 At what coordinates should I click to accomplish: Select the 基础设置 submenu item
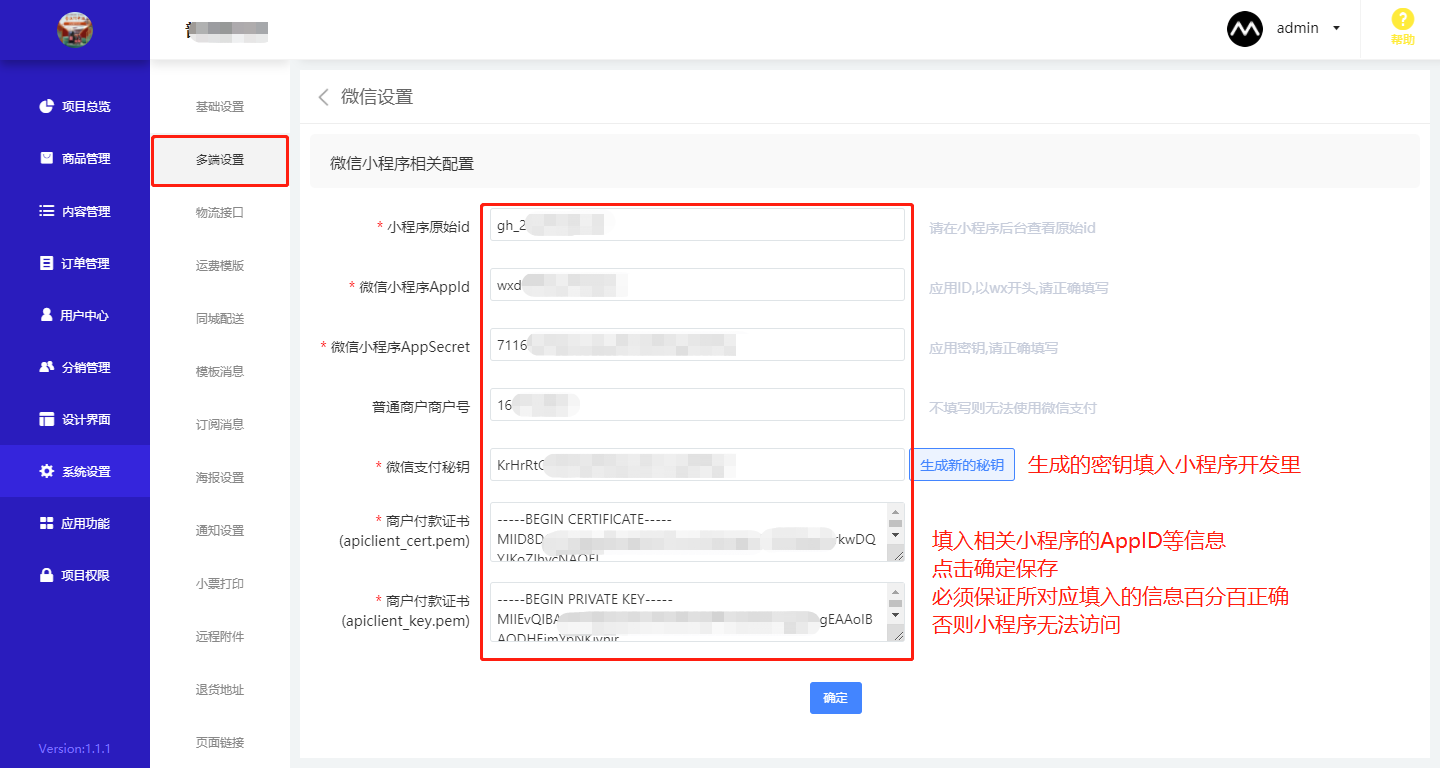pos(220,107)
